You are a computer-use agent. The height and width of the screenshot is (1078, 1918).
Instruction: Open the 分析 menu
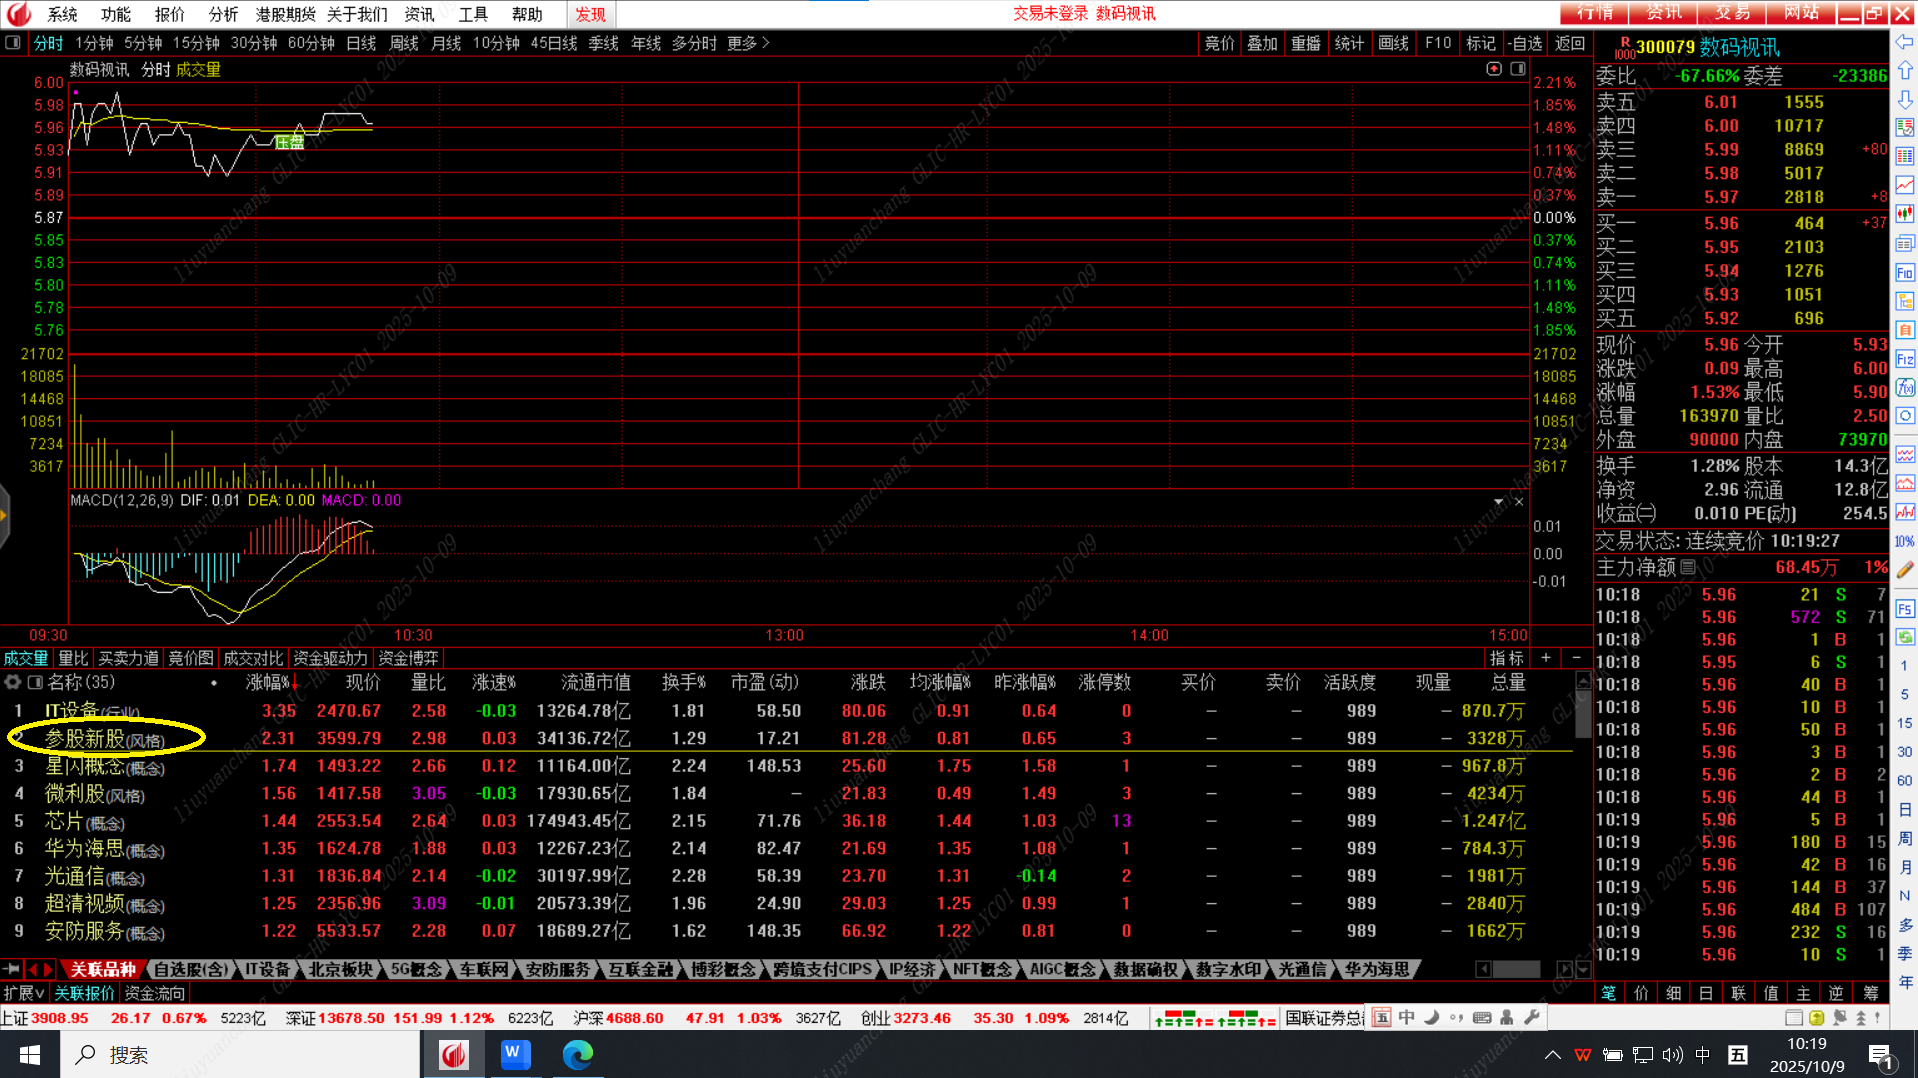click(x=223, y=14)
